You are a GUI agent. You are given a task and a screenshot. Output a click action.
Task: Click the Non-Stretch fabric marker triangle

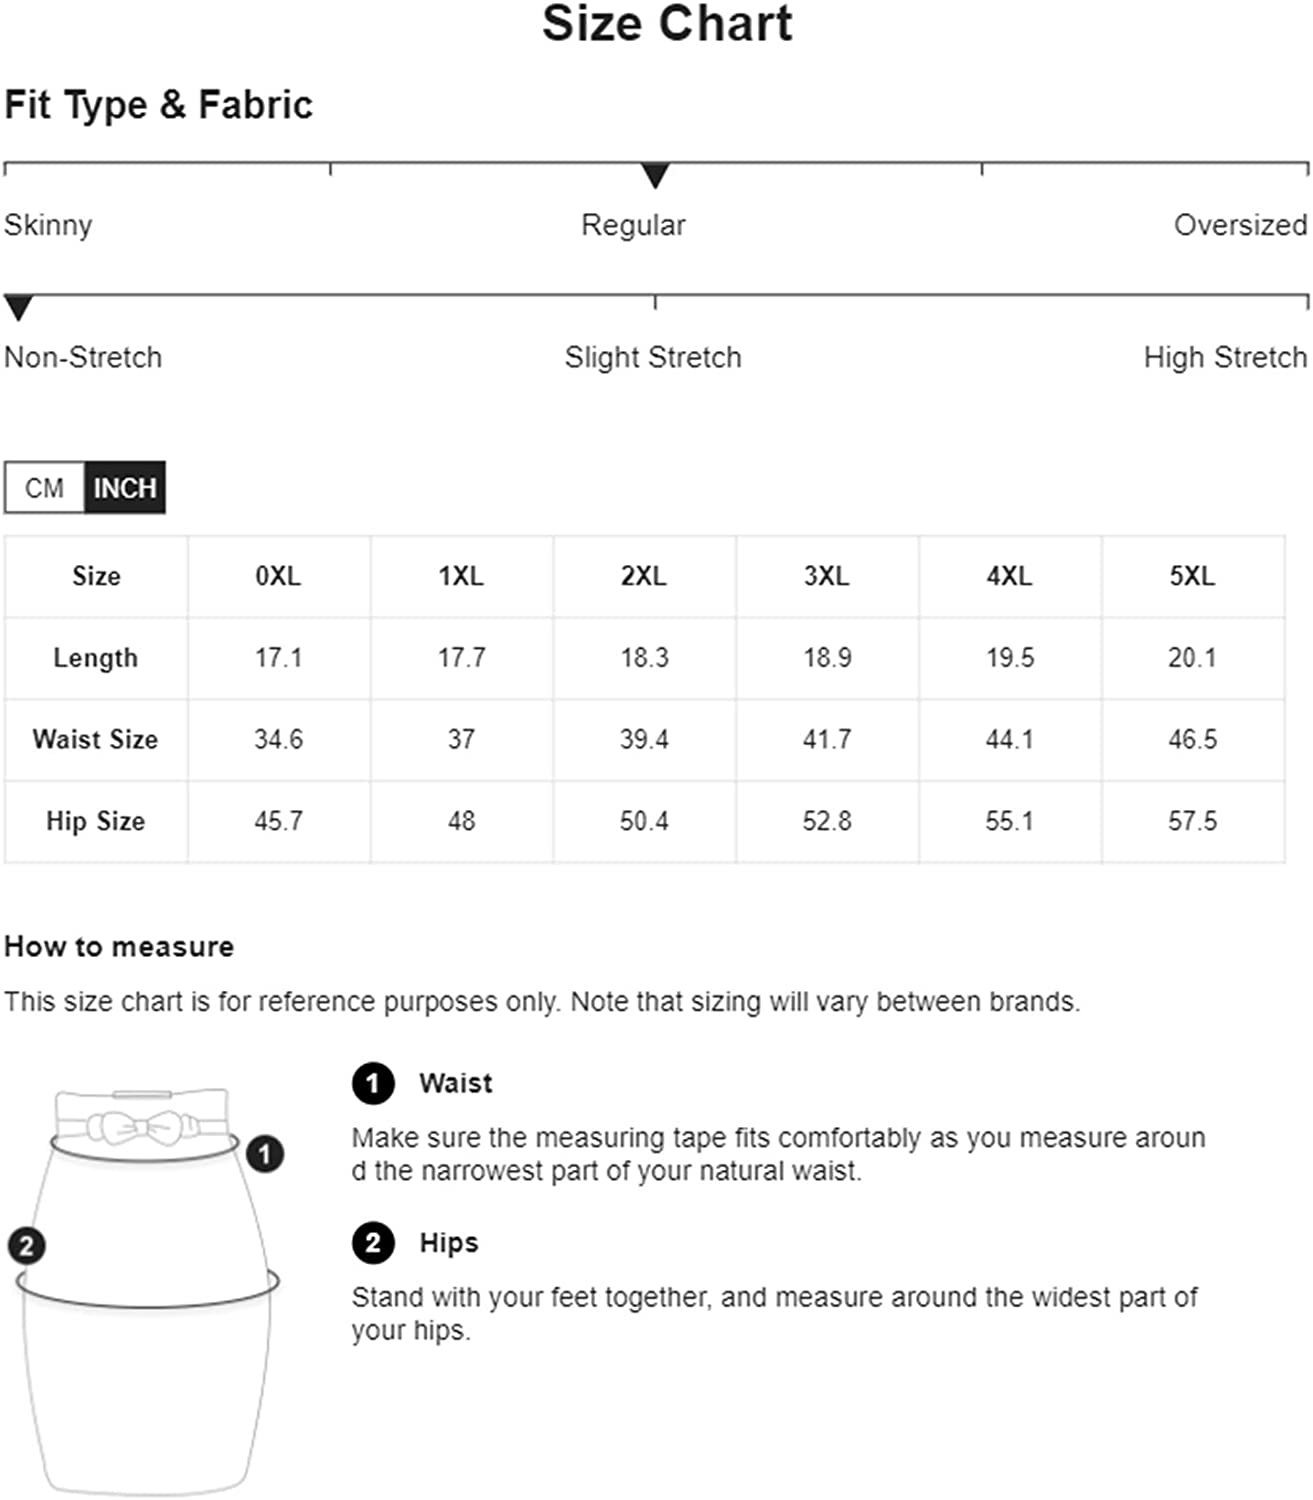(x=18, y=308)
